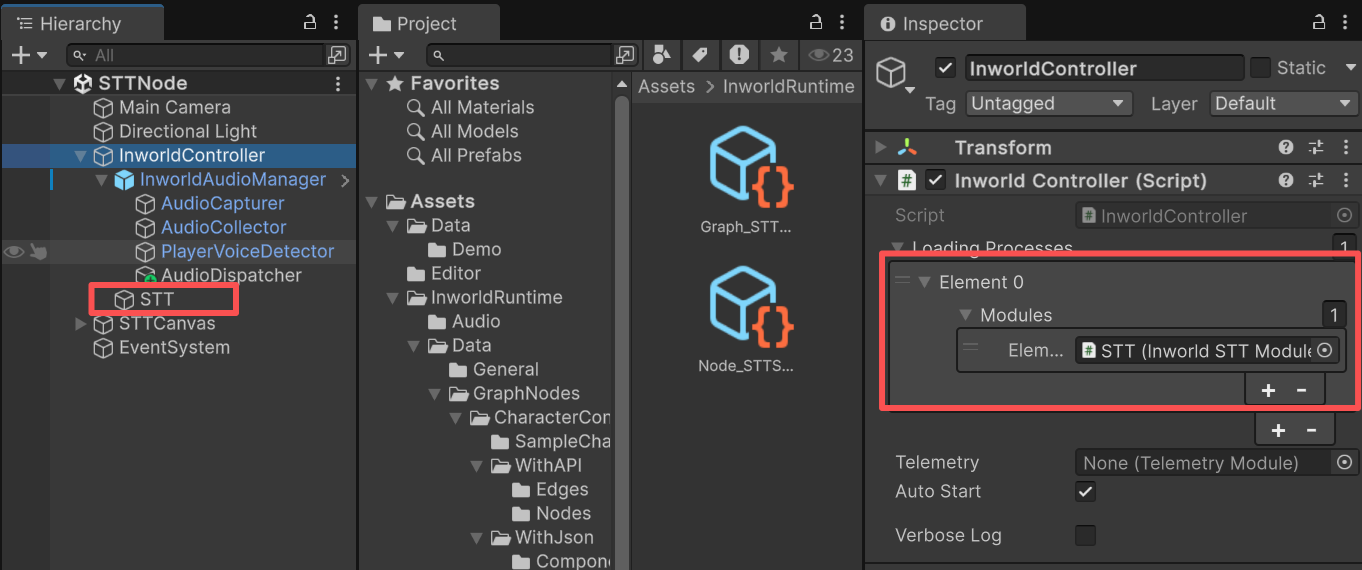Image resolution: width=1362 pixels, height=570 pixels.
Task: Add a module with inner plus button
Action: (1268, 390)
